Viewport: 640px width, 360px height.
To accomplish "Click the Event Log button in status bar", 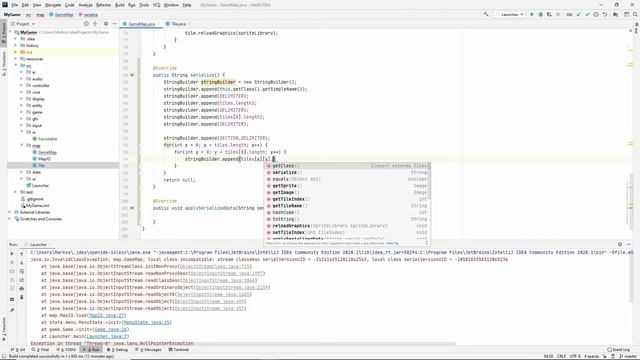I will [618, 350].
